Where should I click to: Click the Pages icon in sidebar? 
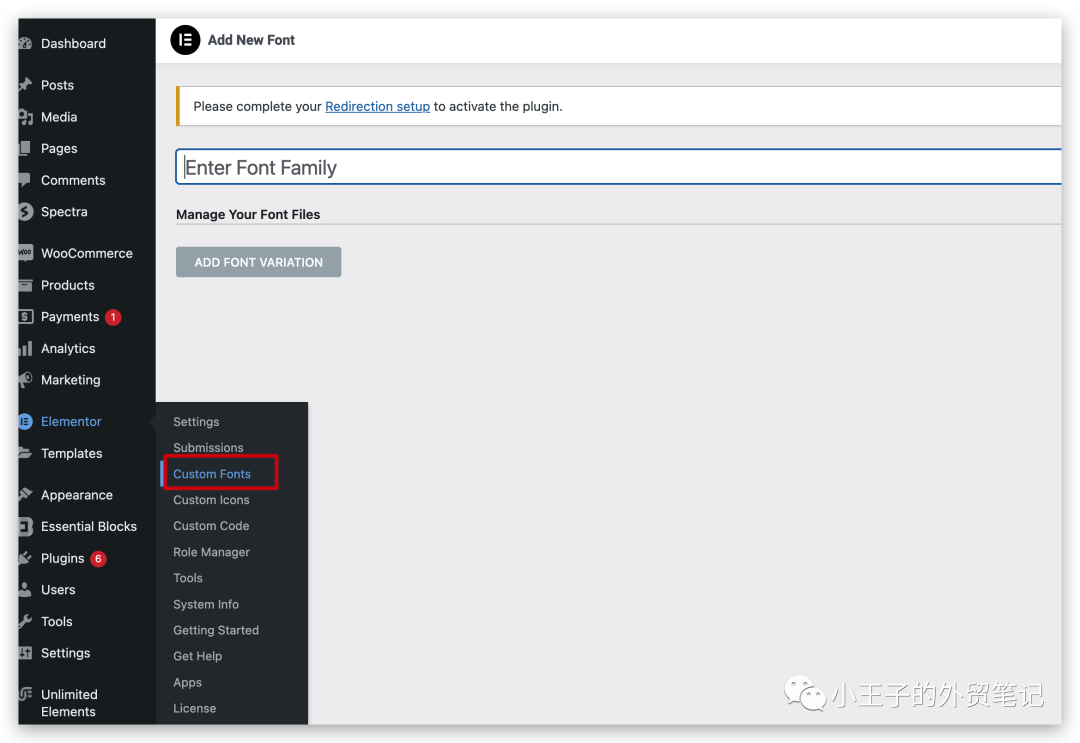(25, 148)
